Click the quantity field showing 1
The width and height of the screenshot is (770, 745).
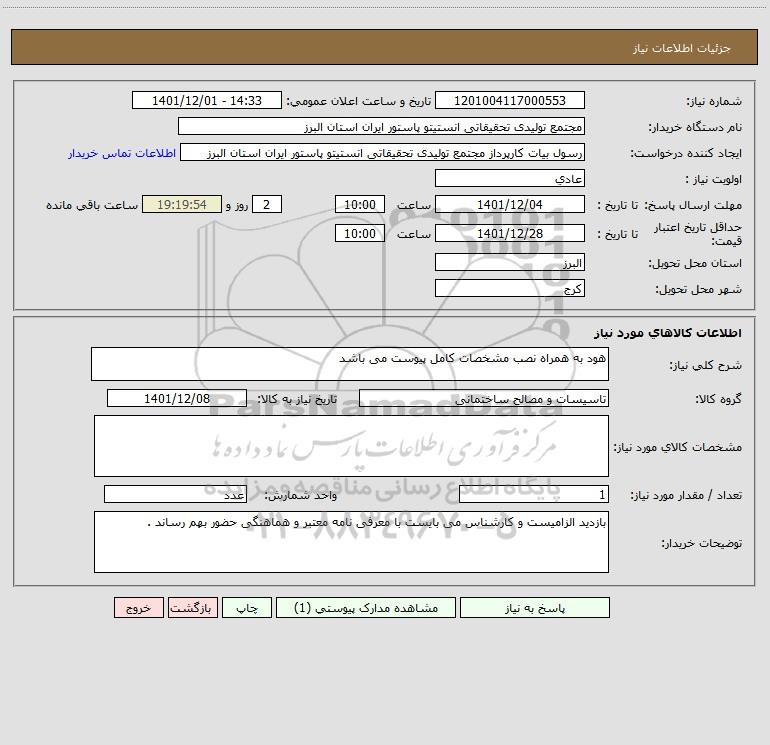[x=534, y=495]
